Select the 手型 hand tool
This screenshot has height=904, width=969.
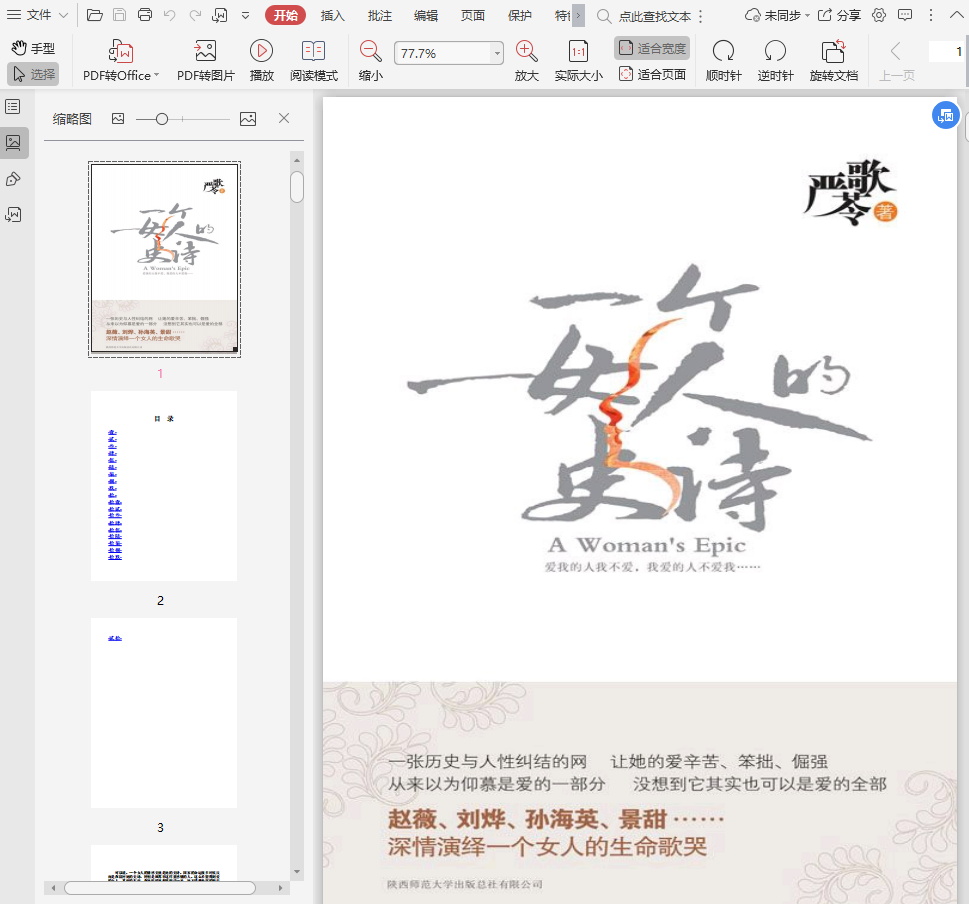tap(33, 48)
